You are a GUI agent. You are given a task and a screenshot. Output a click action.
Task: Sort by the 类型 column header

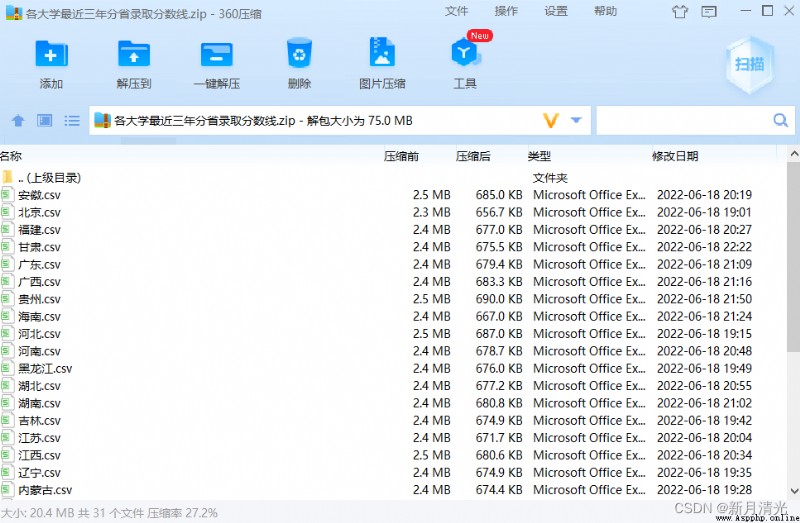[x=539, y=156]
